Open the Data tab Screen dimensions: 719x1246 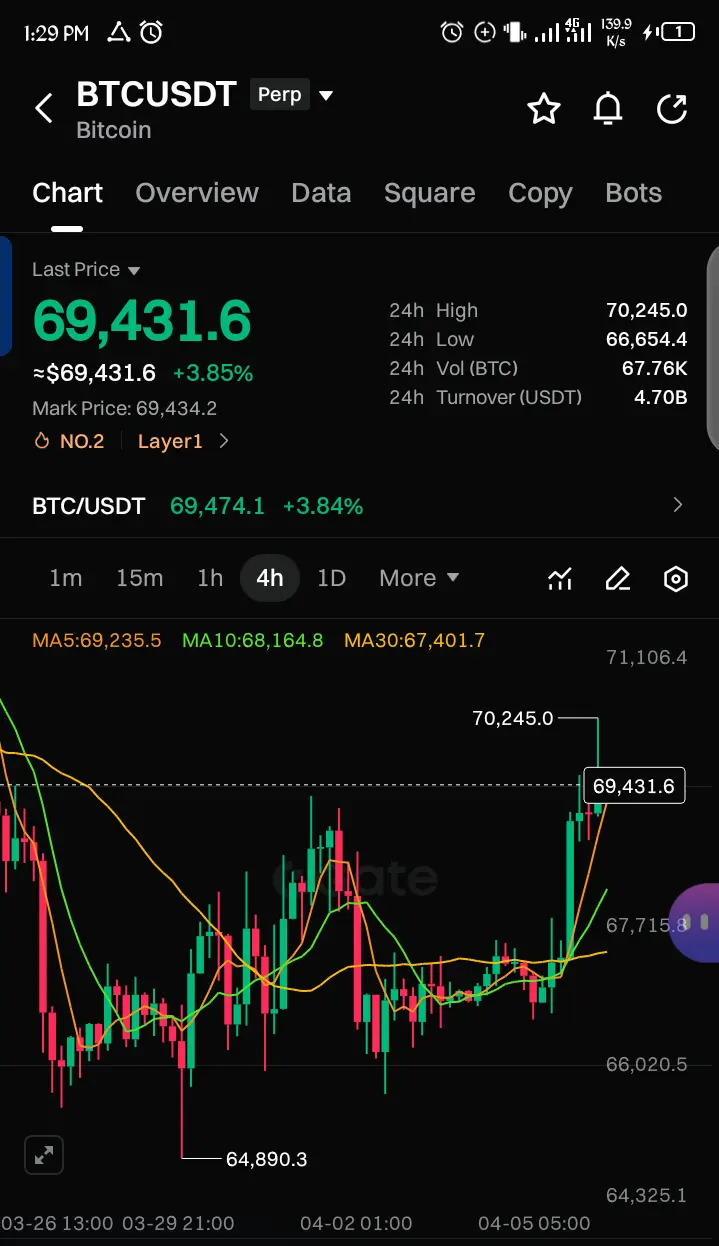(x=321, y=193)
